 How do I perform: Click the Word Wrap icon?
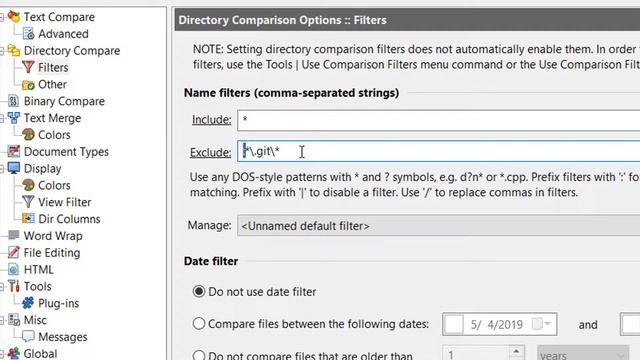pos(13,235)
